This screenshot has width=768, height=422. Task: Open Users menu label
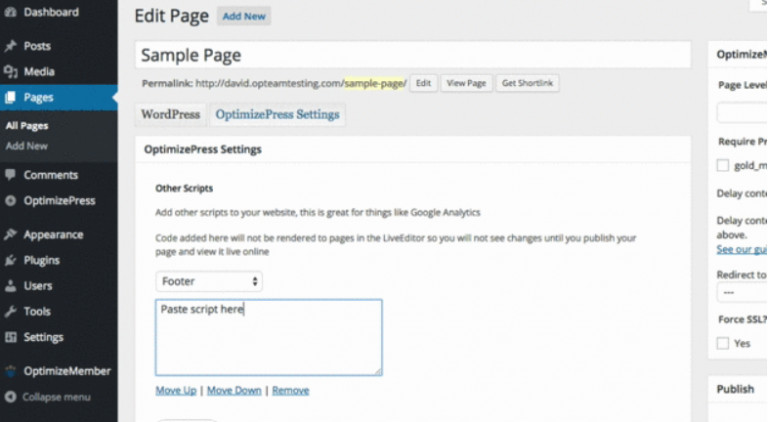point(38,286)
